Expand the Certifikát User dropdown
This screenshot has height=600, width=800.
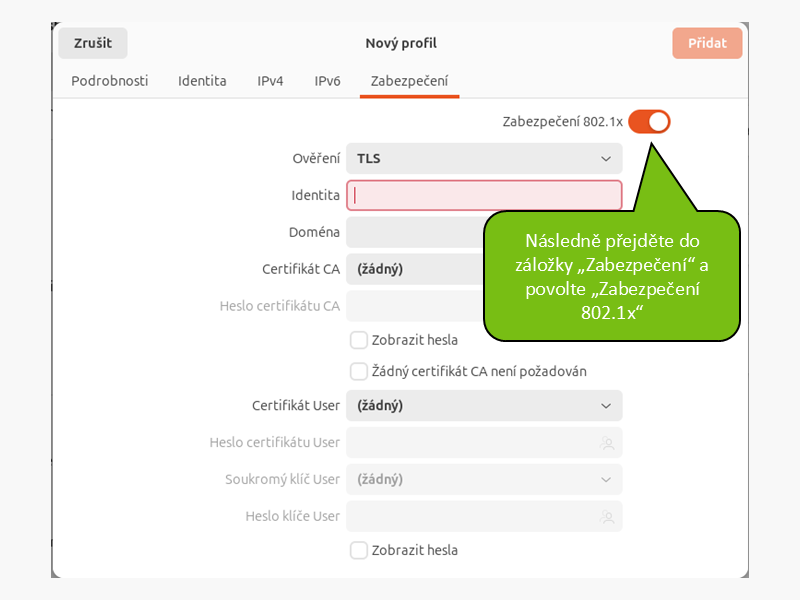tap(484, 406)
